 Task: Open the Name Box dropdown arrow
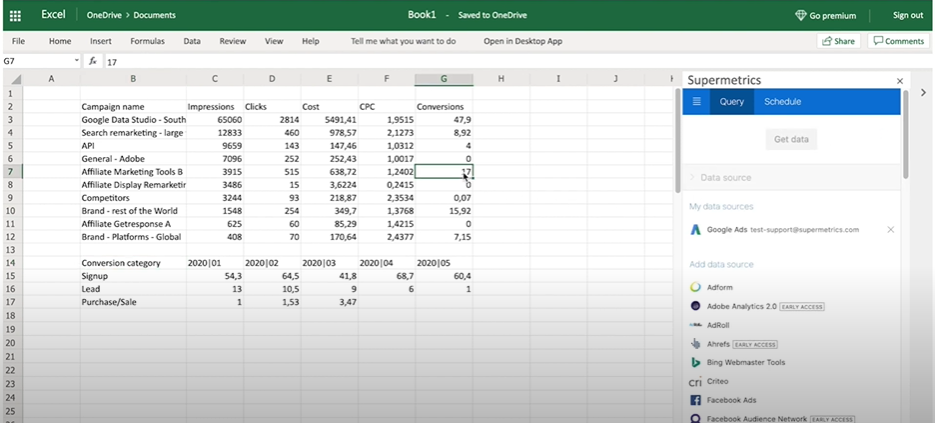(x=77, y=61)
